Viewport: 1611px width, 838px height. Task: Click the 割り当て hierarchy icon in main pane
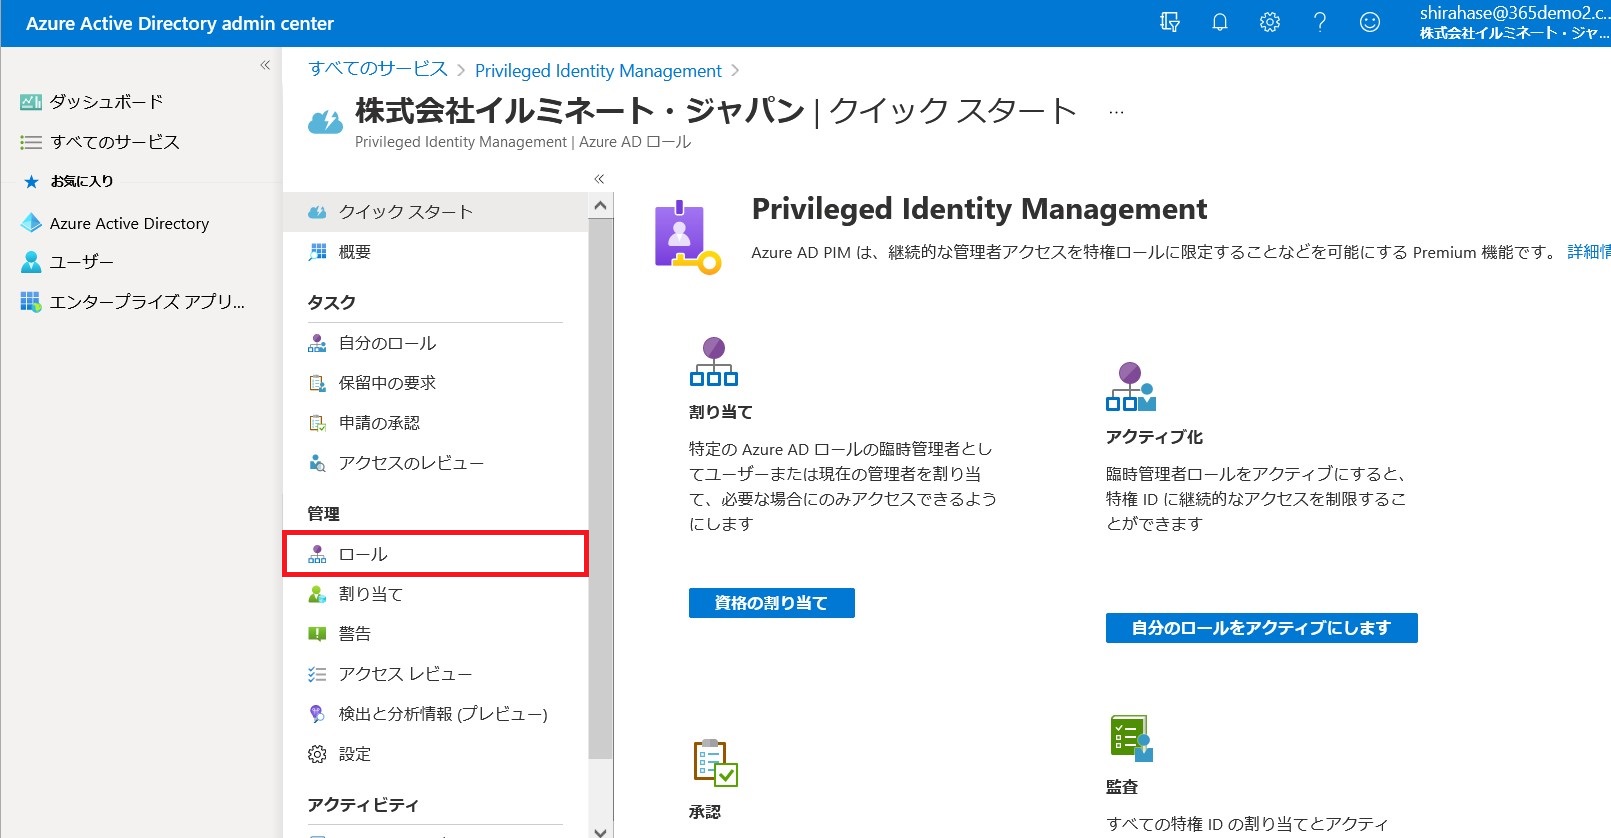[713, 362]
